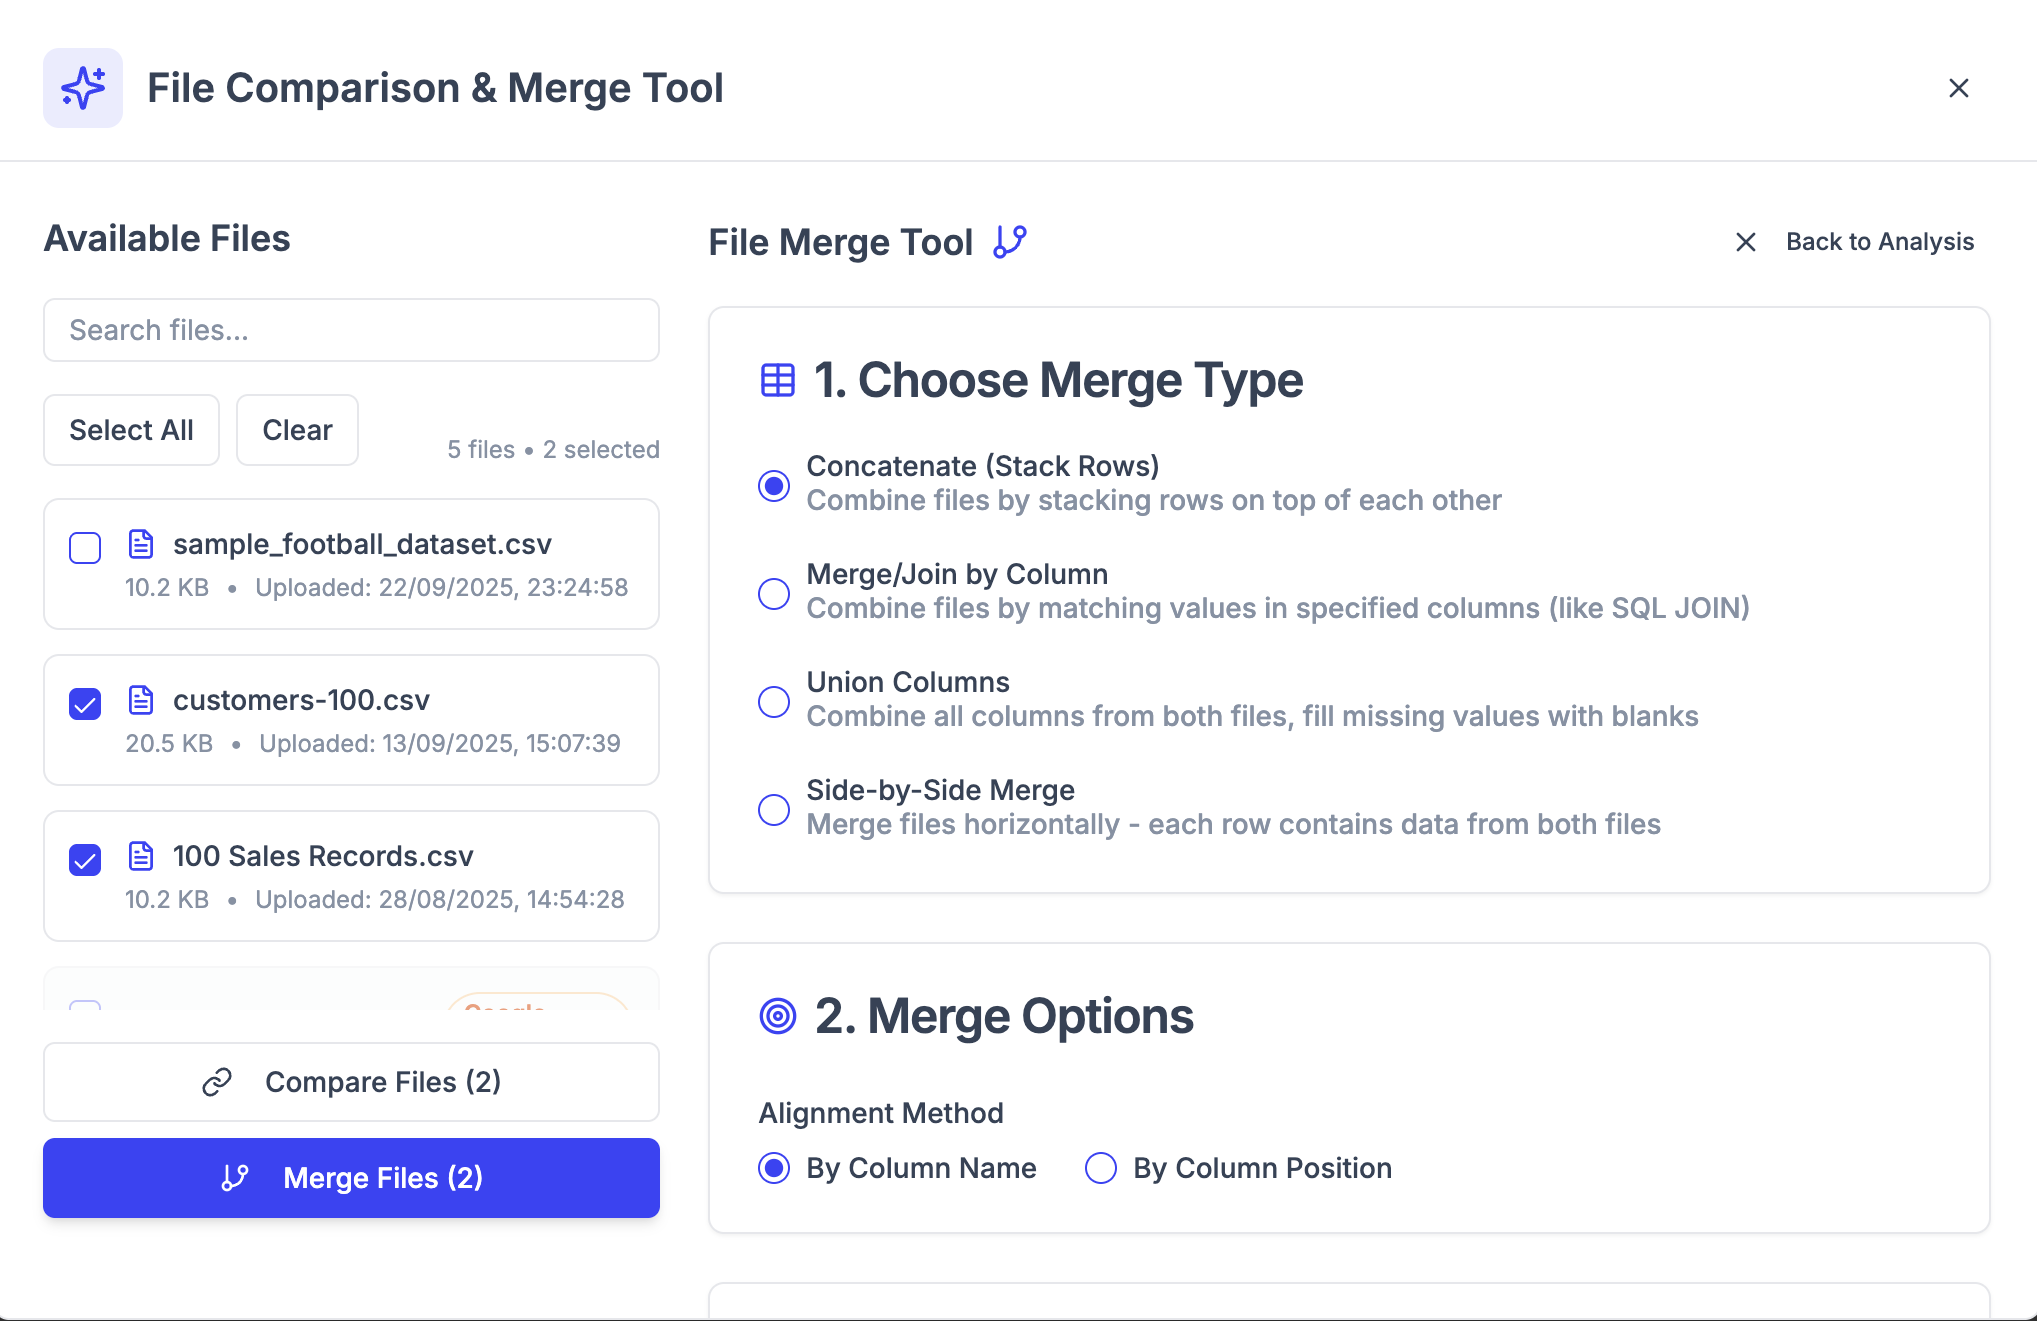The height and width of the screenshot is (1321, 2037).
Task: Focus the Search files input field
Action: [351, 330]
